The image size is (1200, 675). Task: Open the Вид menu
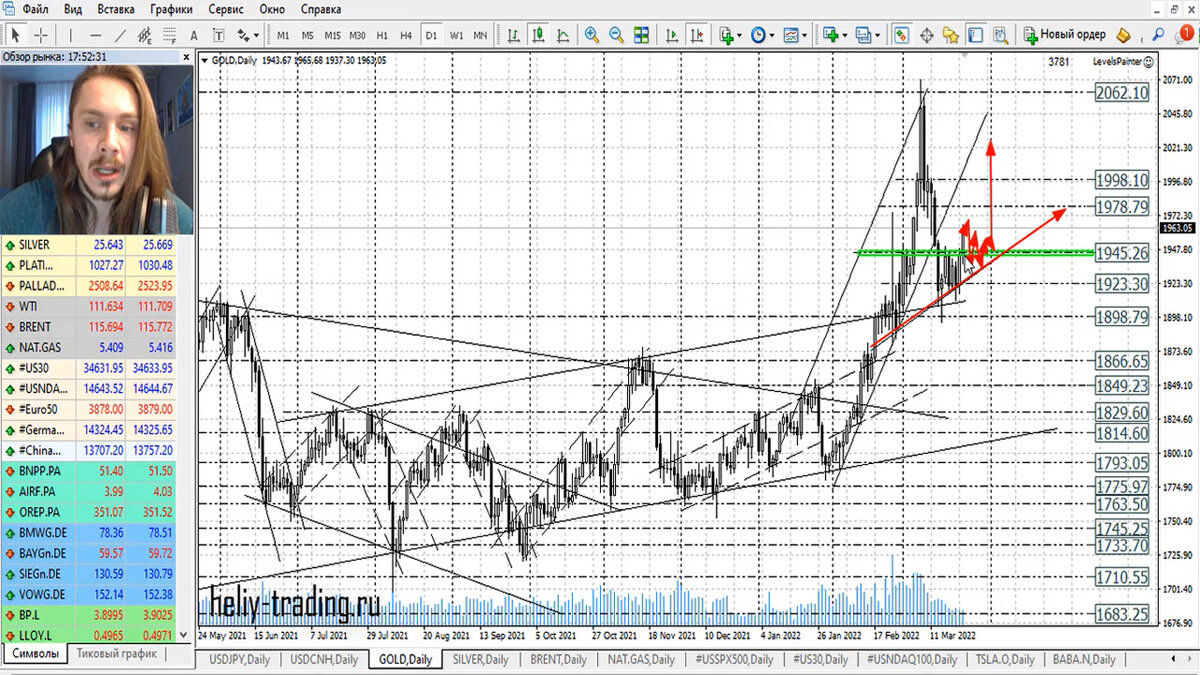pos(73,9)
